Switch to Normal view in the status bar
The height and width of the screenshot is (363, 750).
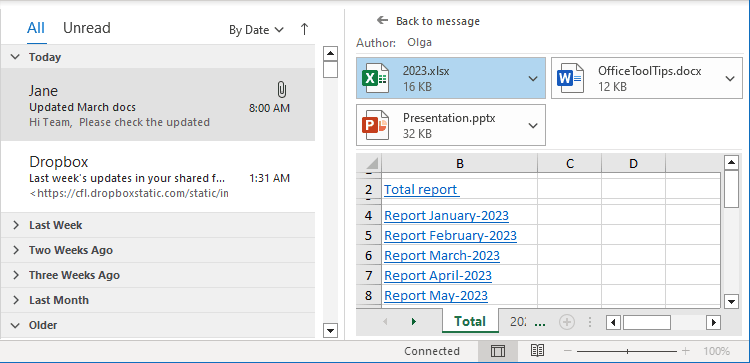point(498,351)
